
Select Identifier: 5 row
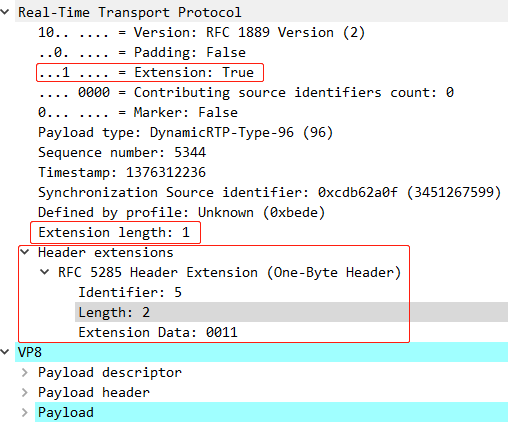[x=130, y=292]
